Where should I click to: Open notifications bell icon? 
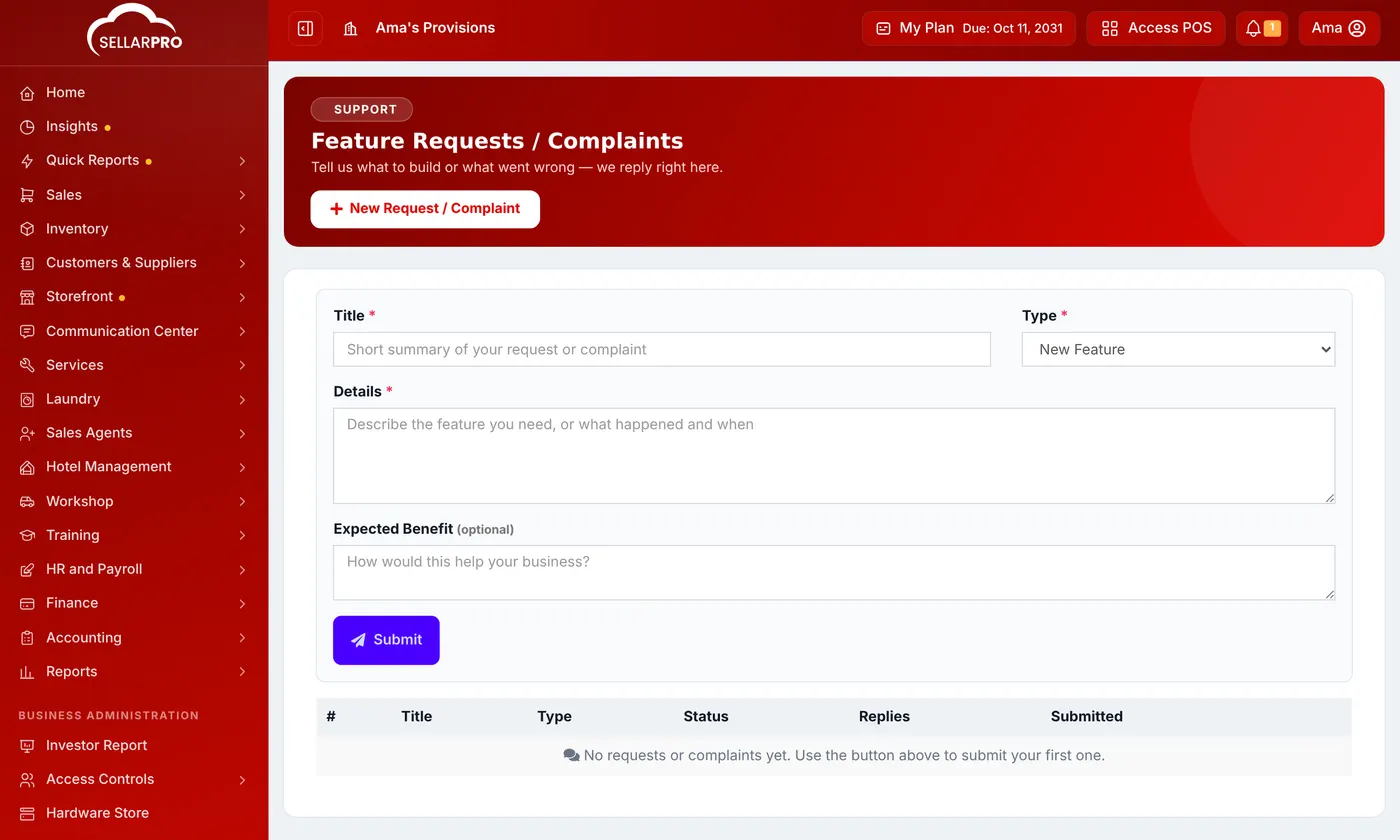pyautogui.click(x=1253, y=28)
